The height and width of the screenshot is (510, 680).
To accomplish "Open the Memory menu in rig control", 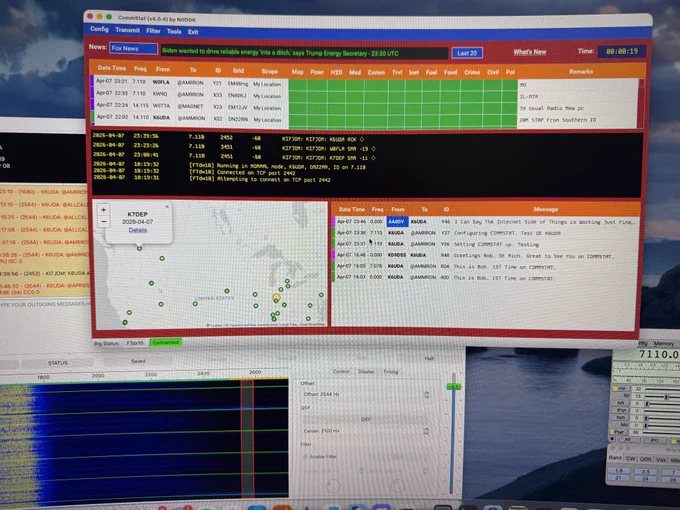I will (664, 343).
